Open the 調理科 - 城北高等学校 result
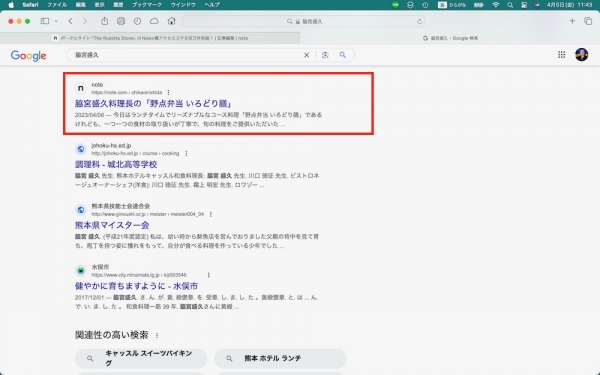600x375 pixels. [116, 164]
